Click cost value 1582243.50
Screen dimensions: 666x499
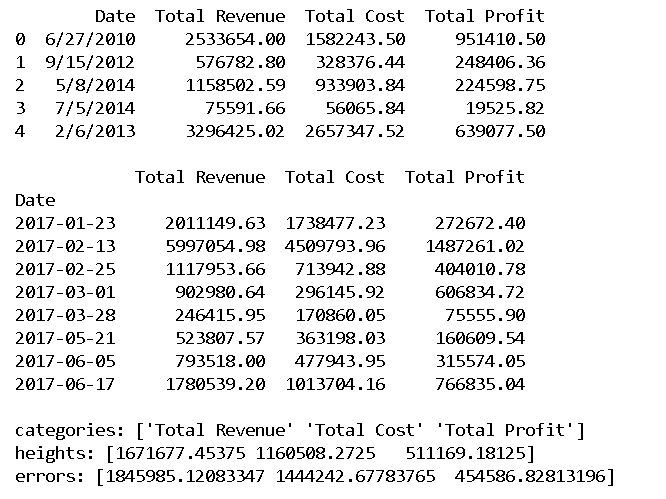[356, 39]
